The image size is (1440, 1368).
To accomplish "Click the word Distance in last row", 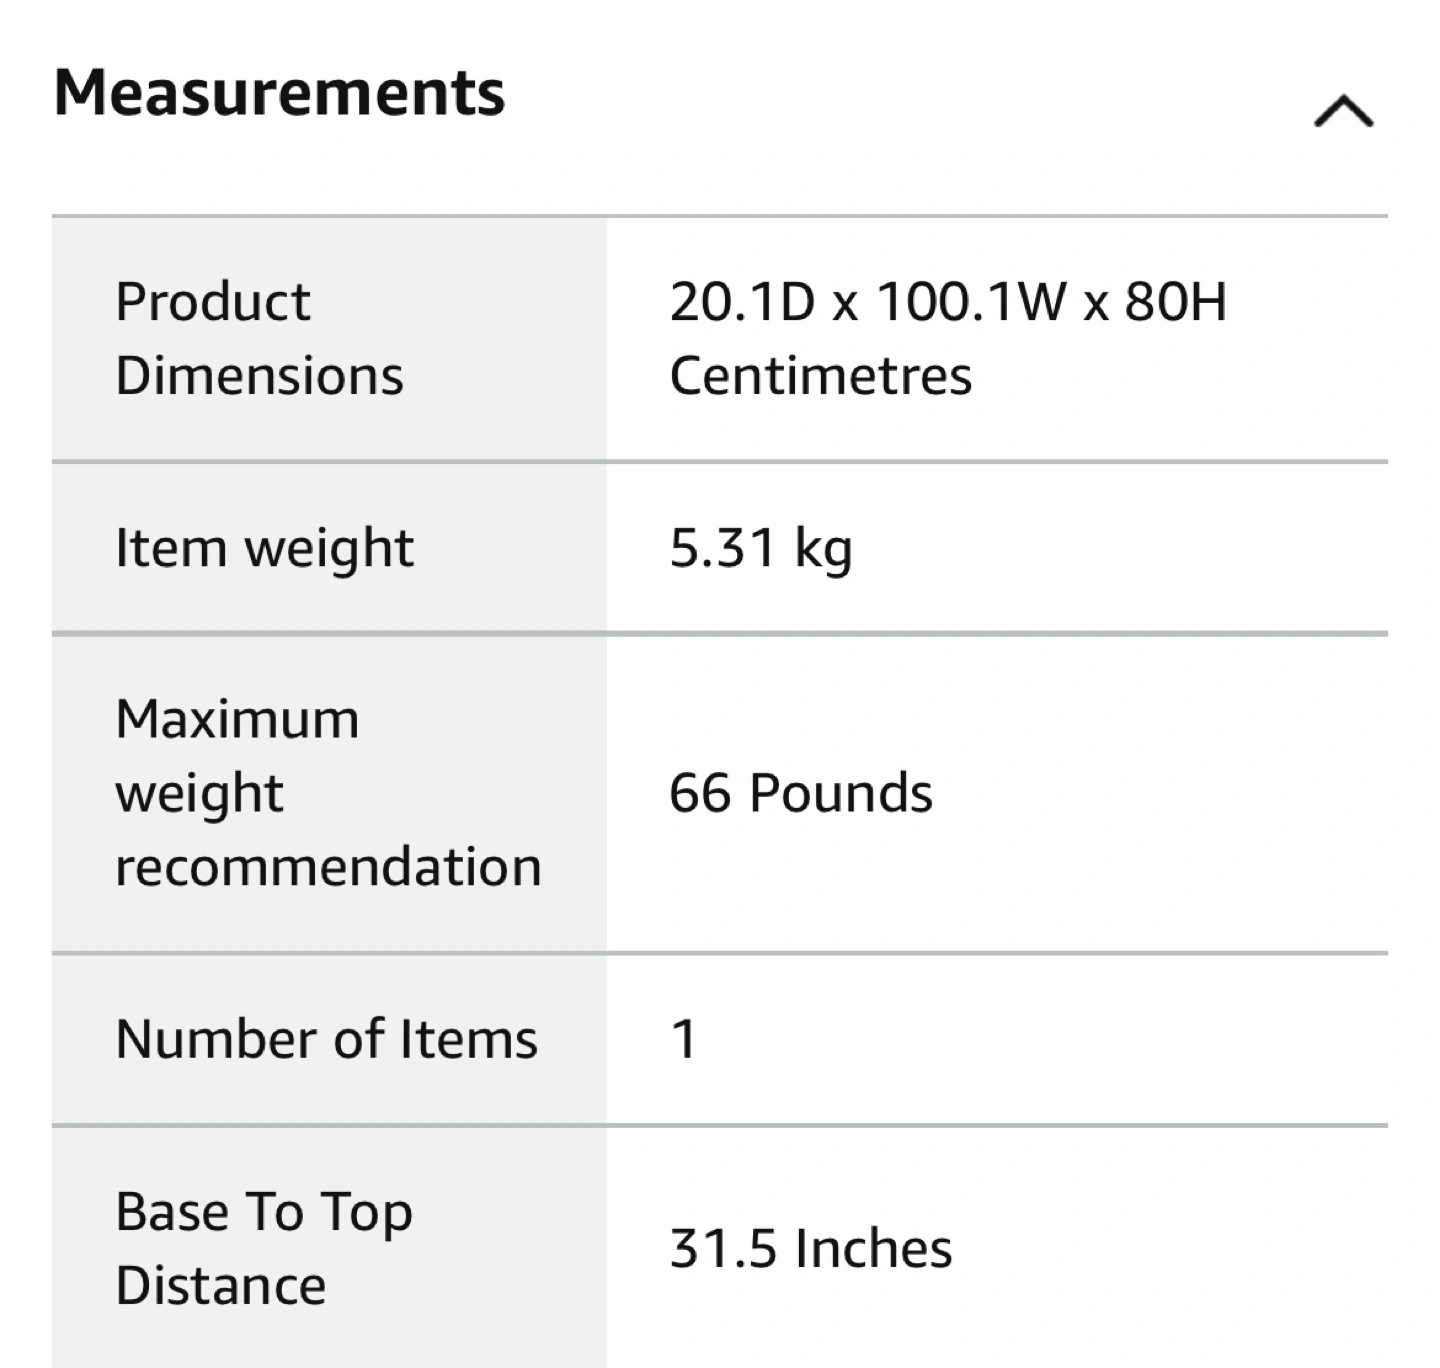I will (x=221, y=1285).
